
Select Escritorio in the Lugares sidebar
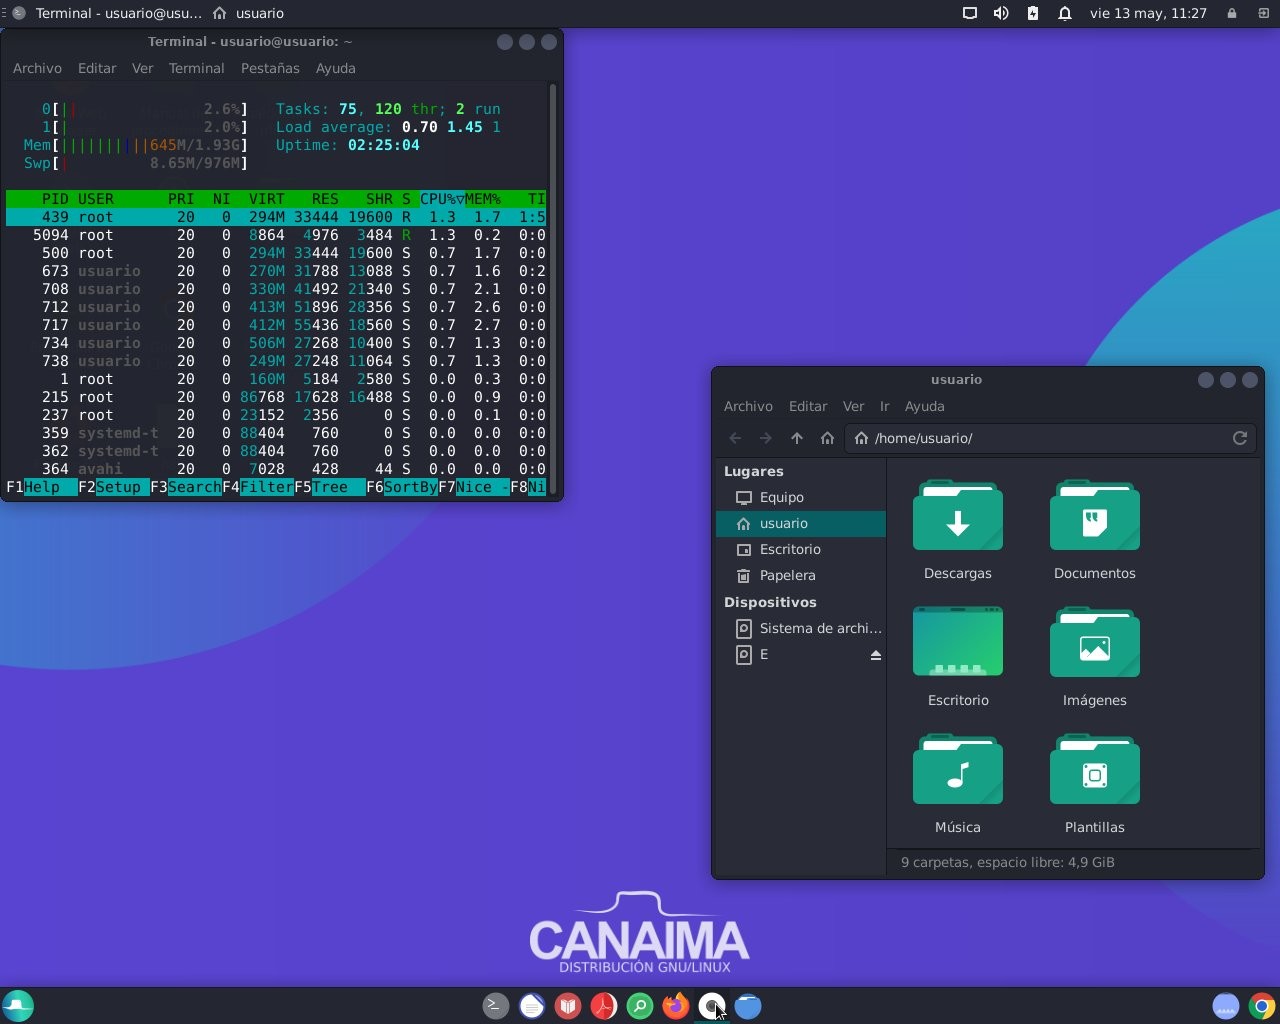pyautogui.click(x=801, y=549)
